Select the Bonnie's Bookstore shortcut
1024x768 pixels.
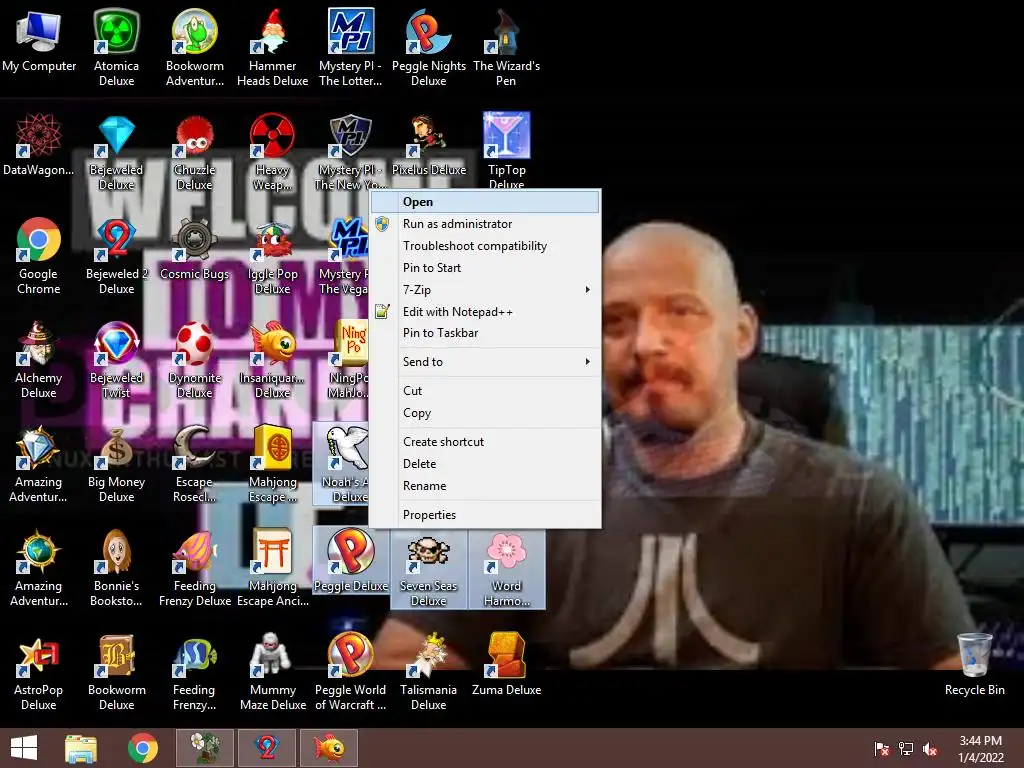point(116,568)
